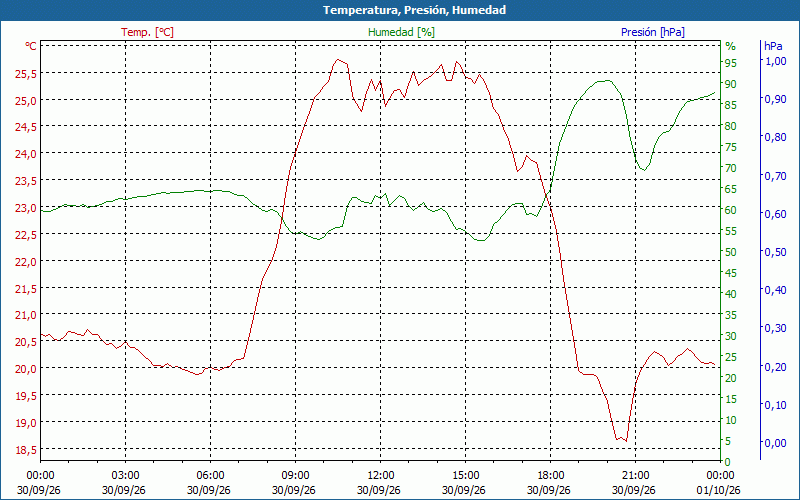This screenshot has width=800, height=500.
Task: Click the 22,0 temperature axis value
Action: click(x=26, y=262)
